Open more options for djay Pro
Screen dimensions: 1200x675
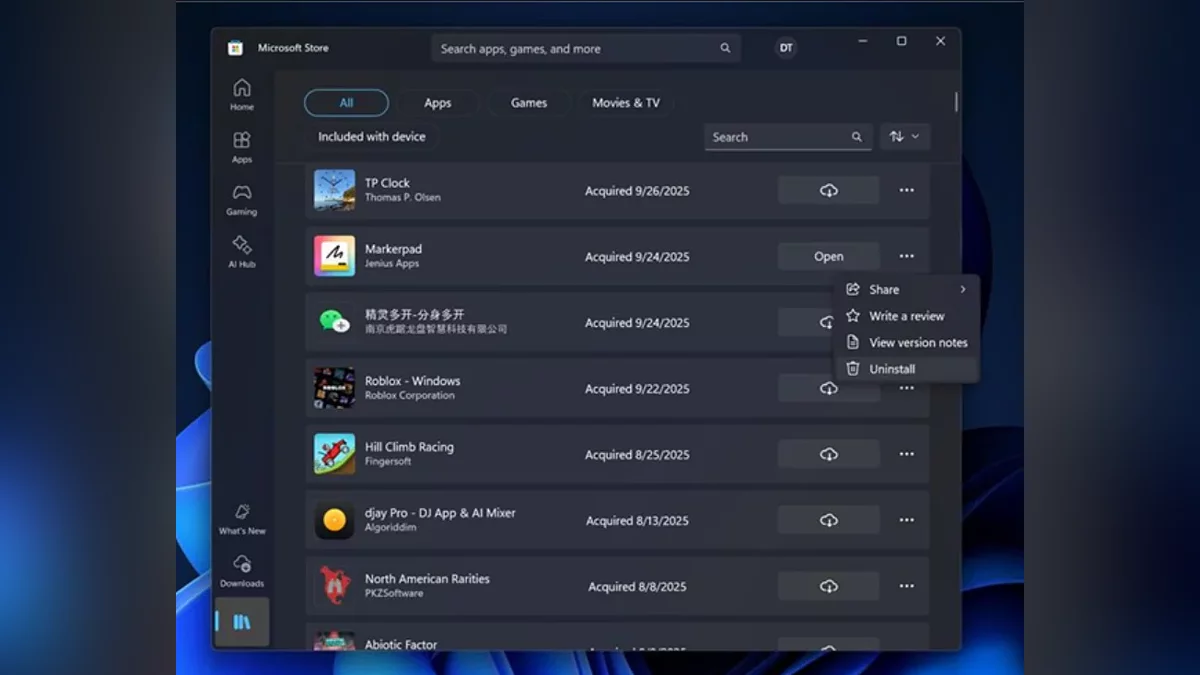(906, 520)
